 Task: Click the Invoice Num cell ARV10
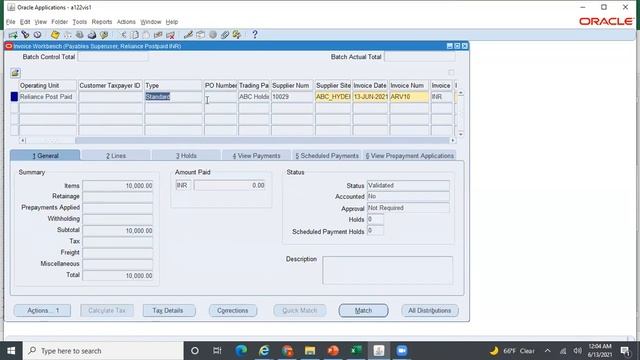point(409,97)
